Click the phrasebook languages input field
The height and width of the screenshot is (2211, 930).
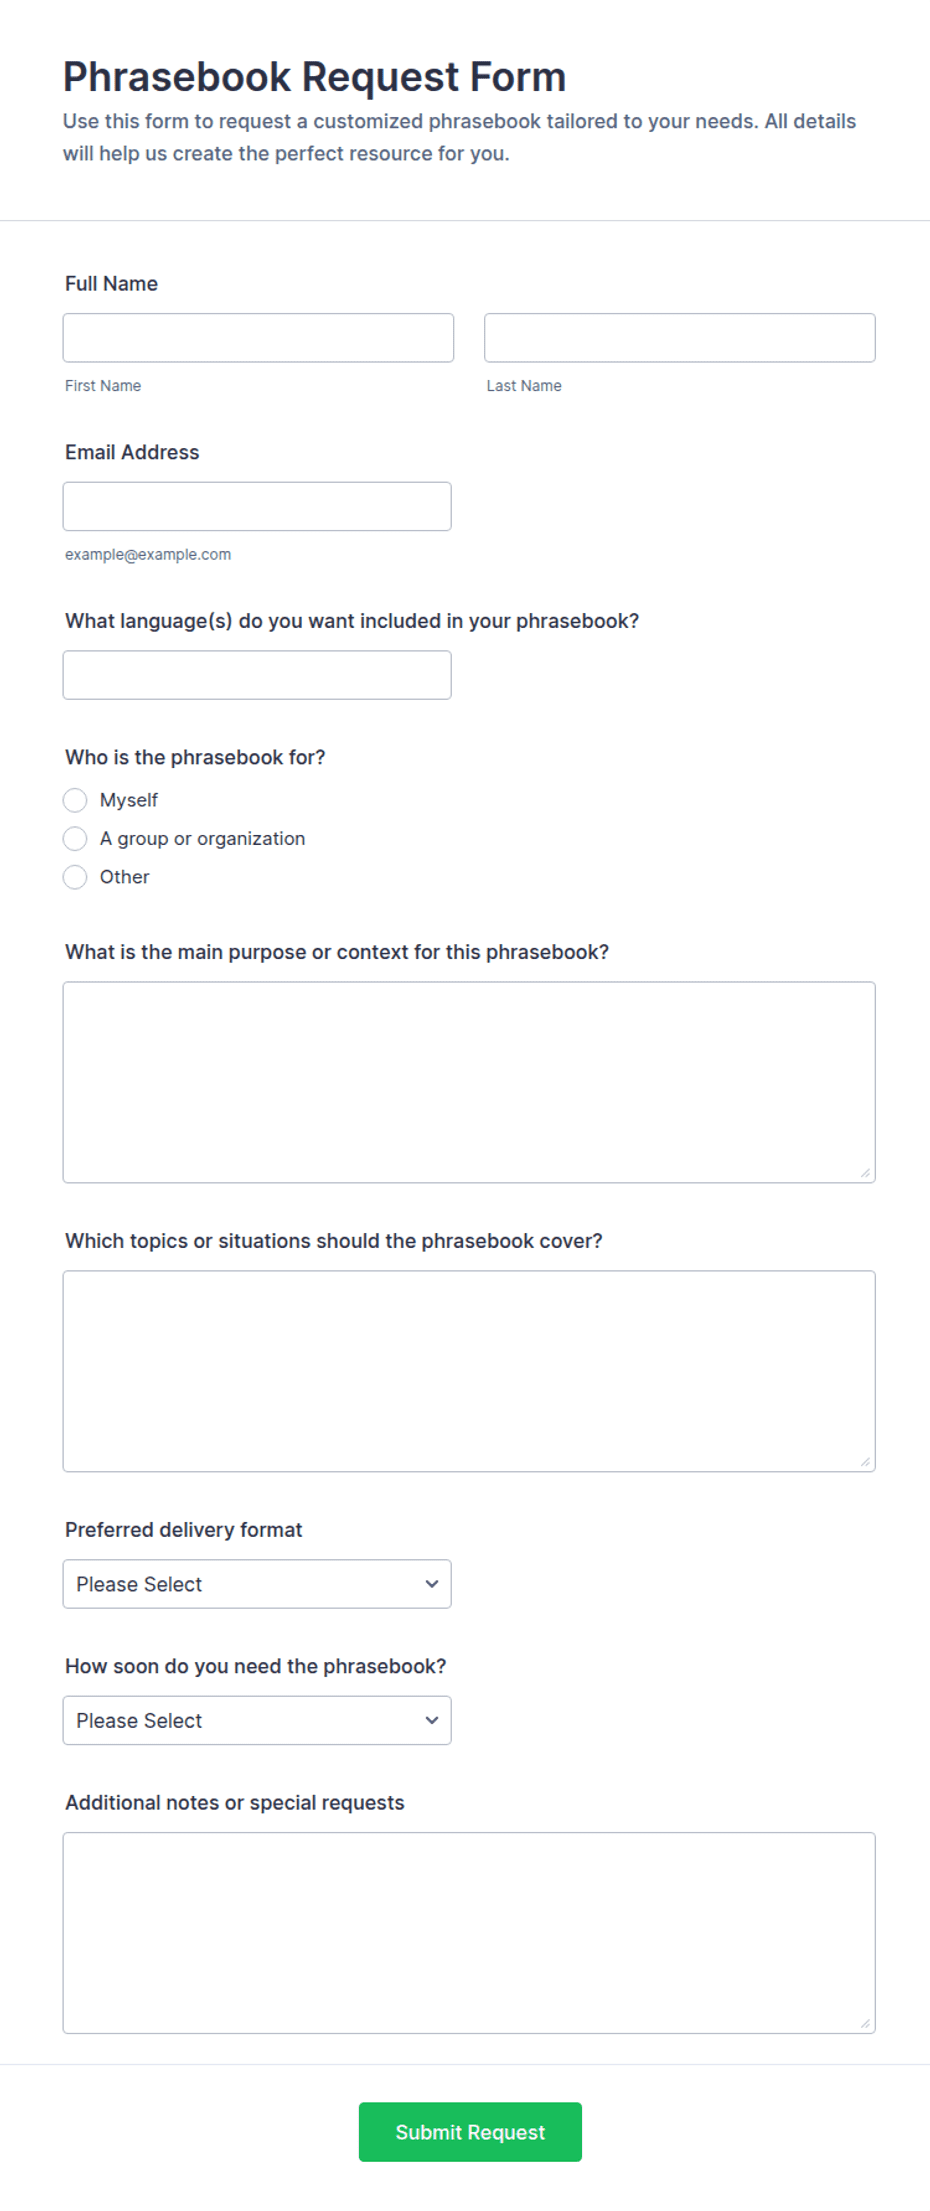[257, 675]
